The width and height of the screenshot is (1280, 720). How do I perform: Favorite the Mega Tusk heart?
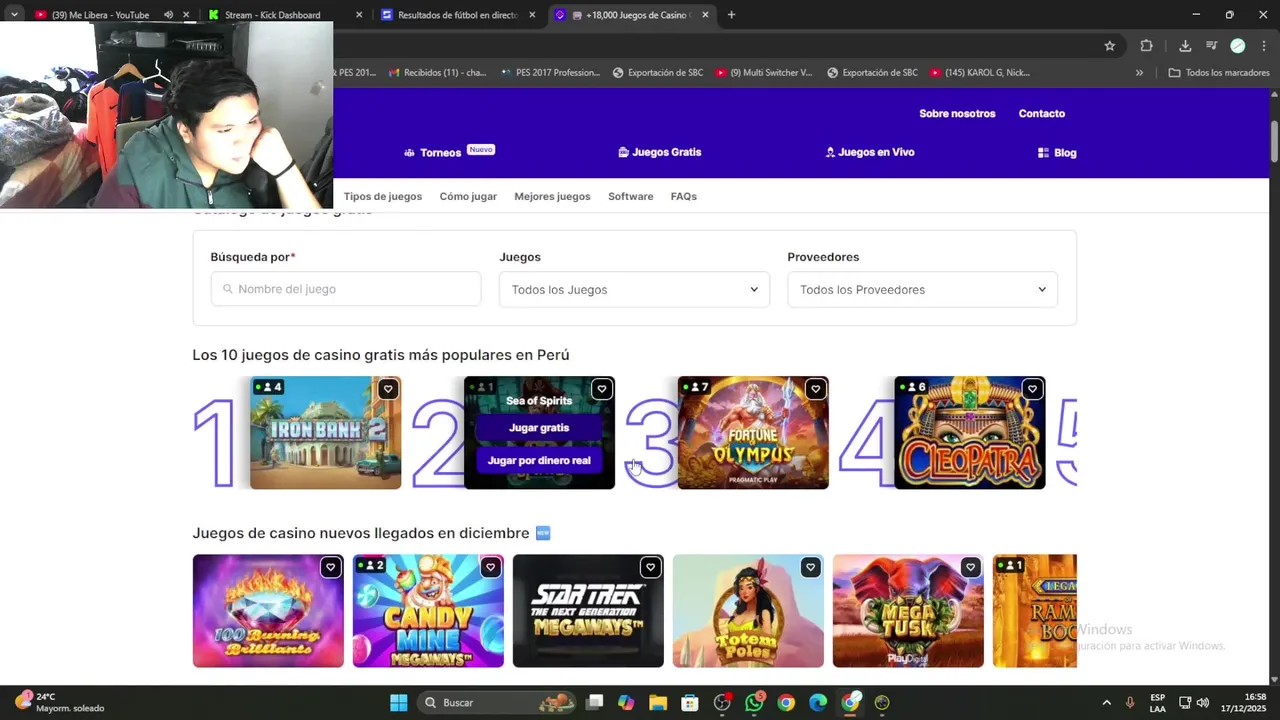[970, 567]
